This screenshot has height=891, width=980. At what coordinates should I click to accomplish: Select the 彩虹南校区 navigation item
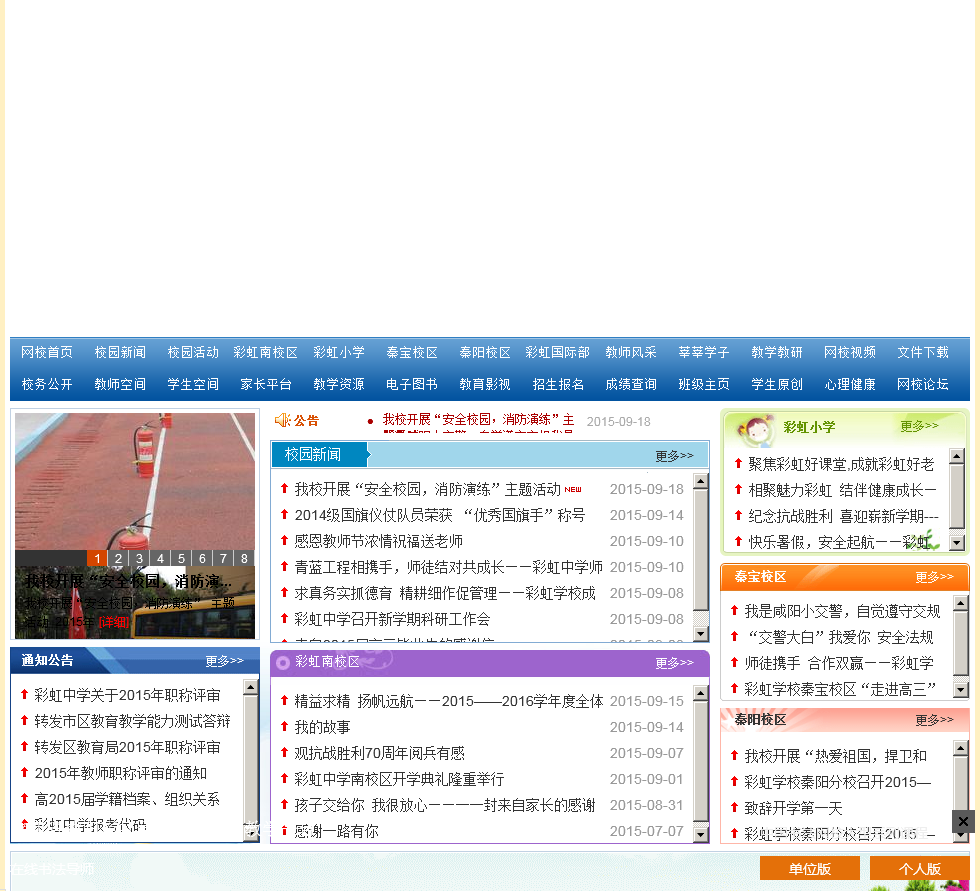(x=266, y=352)
